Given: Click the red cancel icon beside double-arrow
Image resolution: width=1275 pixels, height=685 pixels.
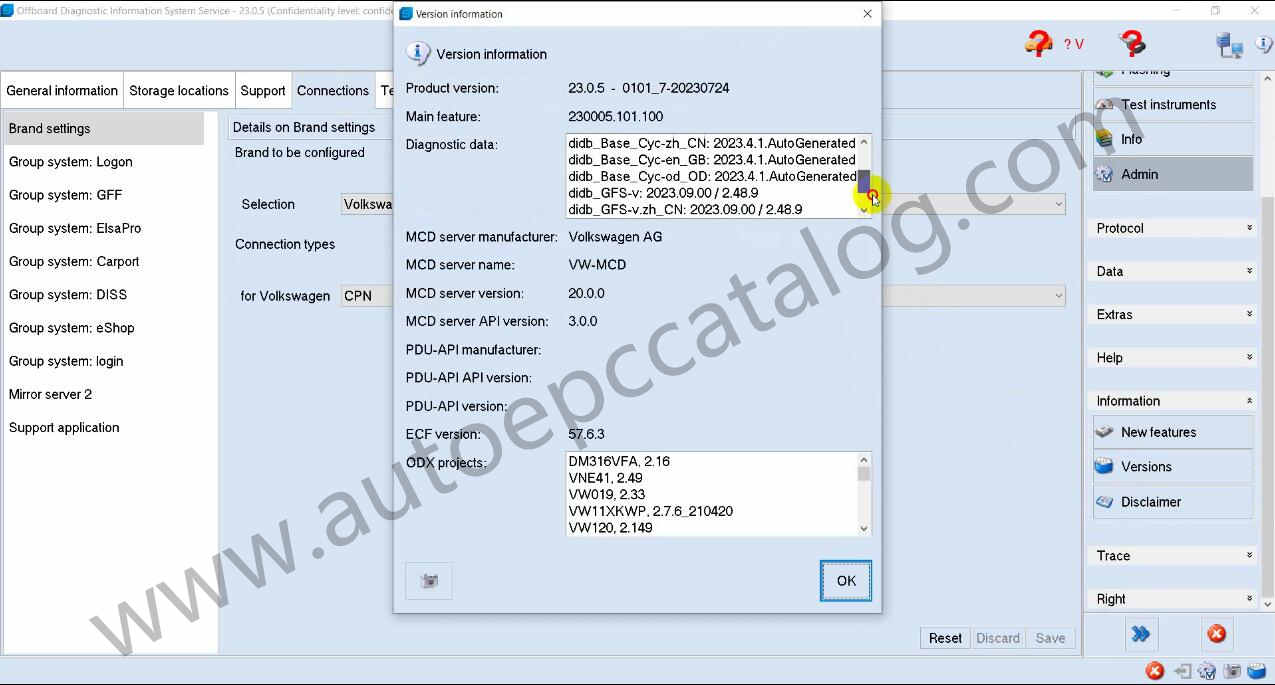Looking at the screenshot, I should click(x=1216, y=634).
